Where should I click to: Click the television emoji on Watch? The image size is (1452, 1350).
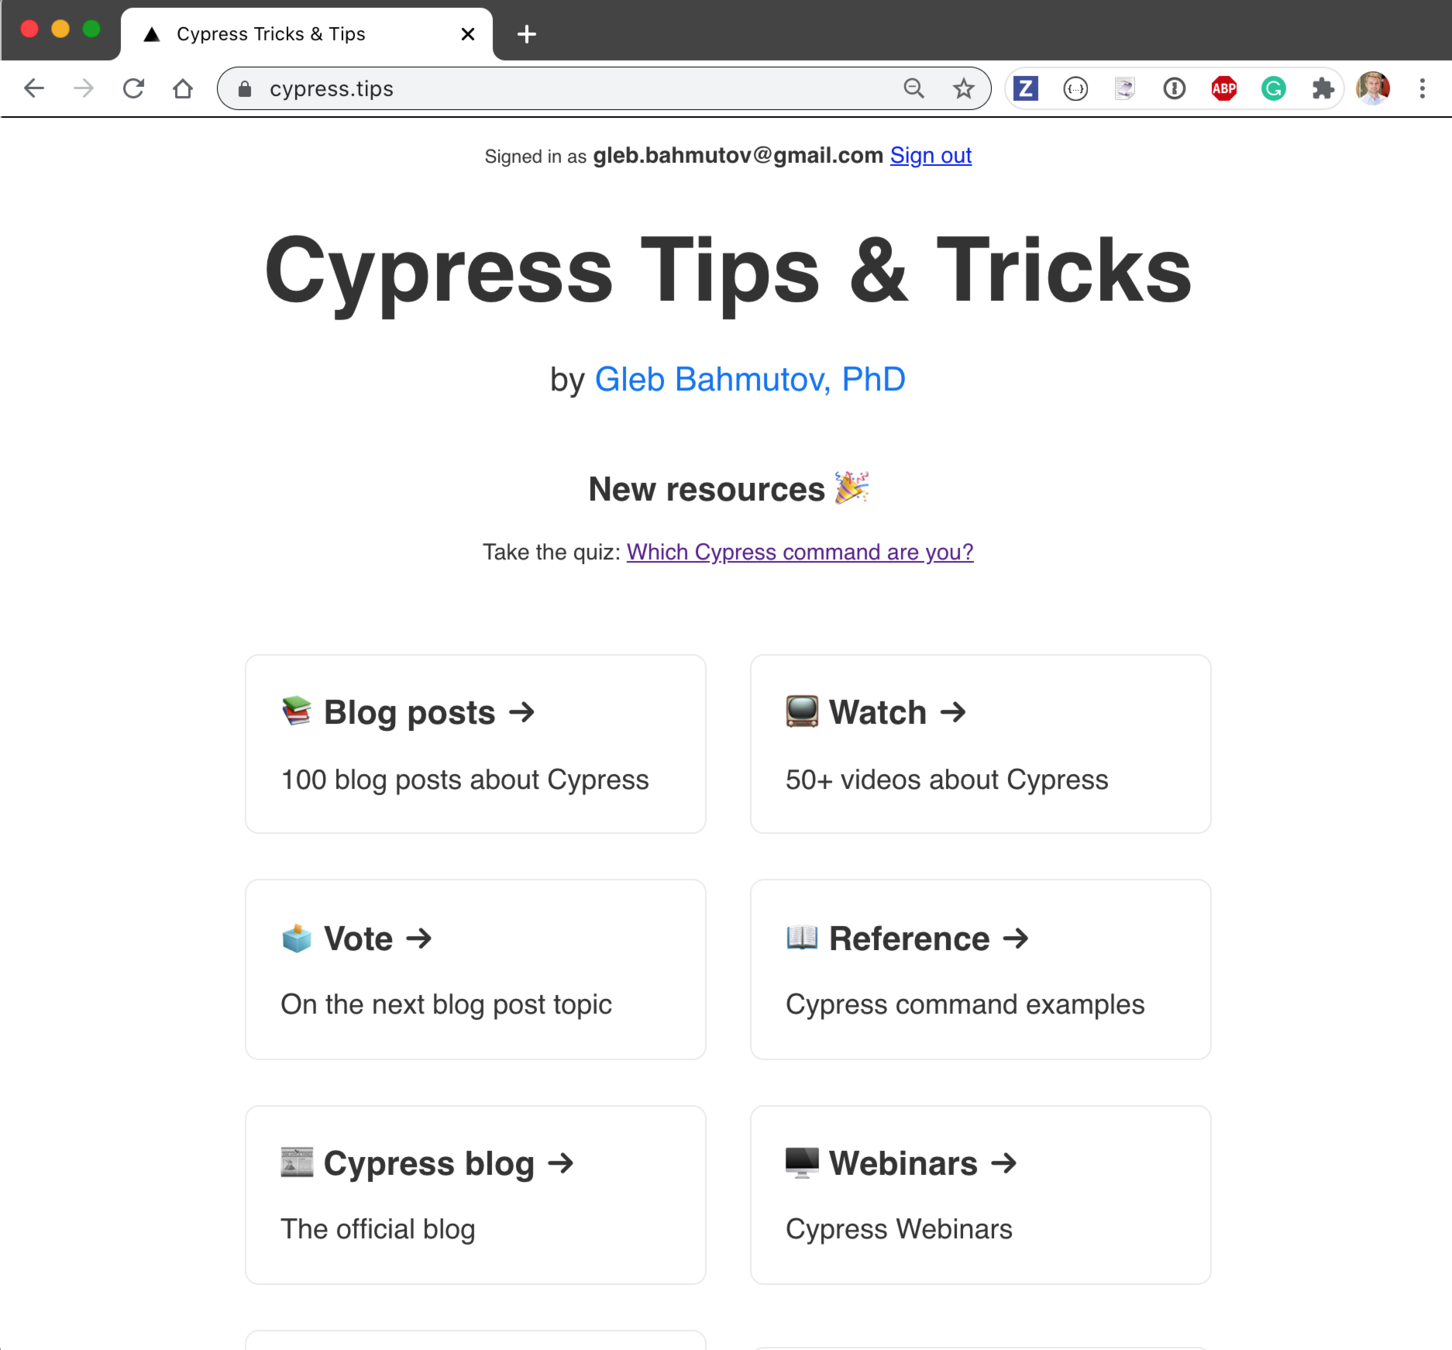[802, 711]
